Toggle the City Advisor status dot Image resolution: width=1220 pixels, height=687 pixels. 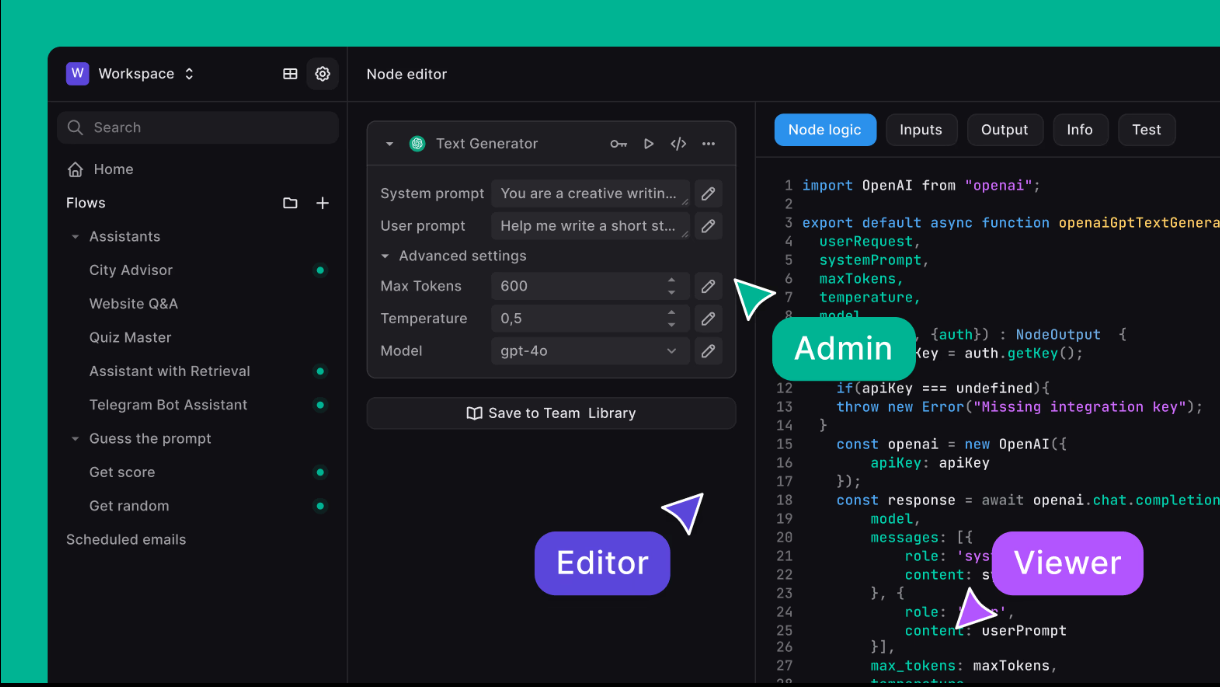pos(320,270)
